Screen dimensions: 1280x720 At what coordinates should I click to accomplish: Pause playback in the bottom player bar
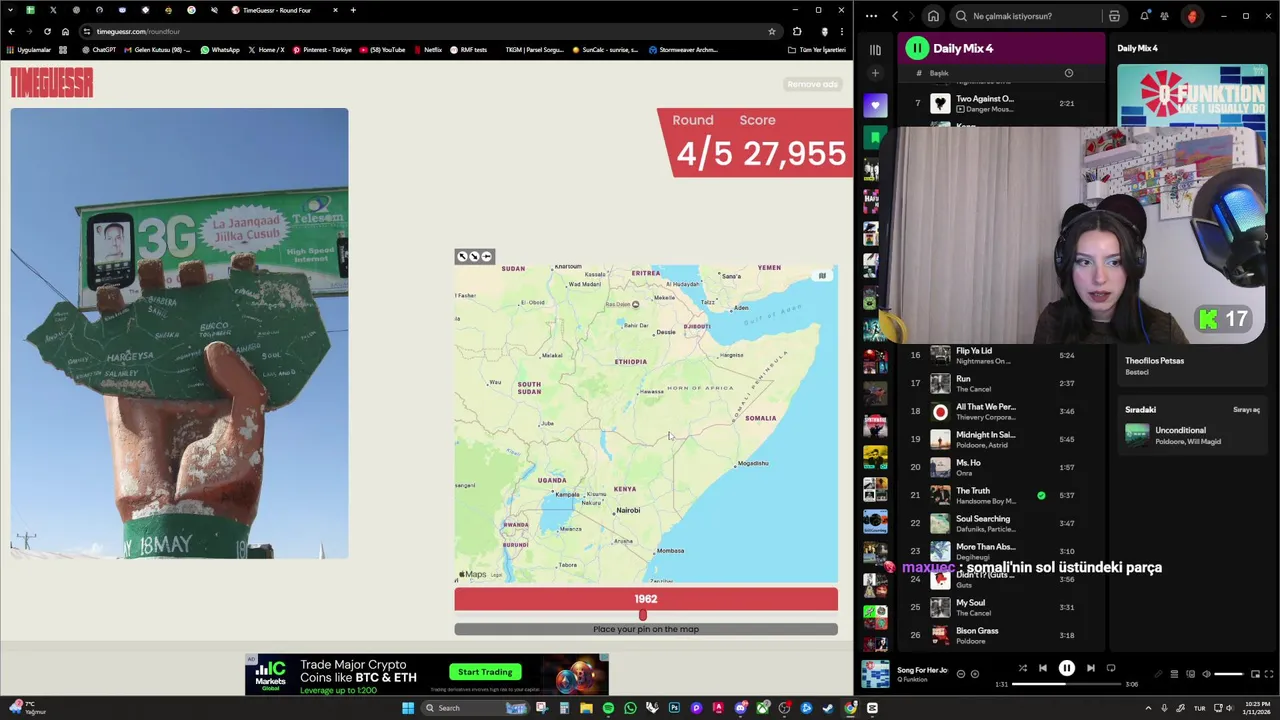tap(1067, 668)
